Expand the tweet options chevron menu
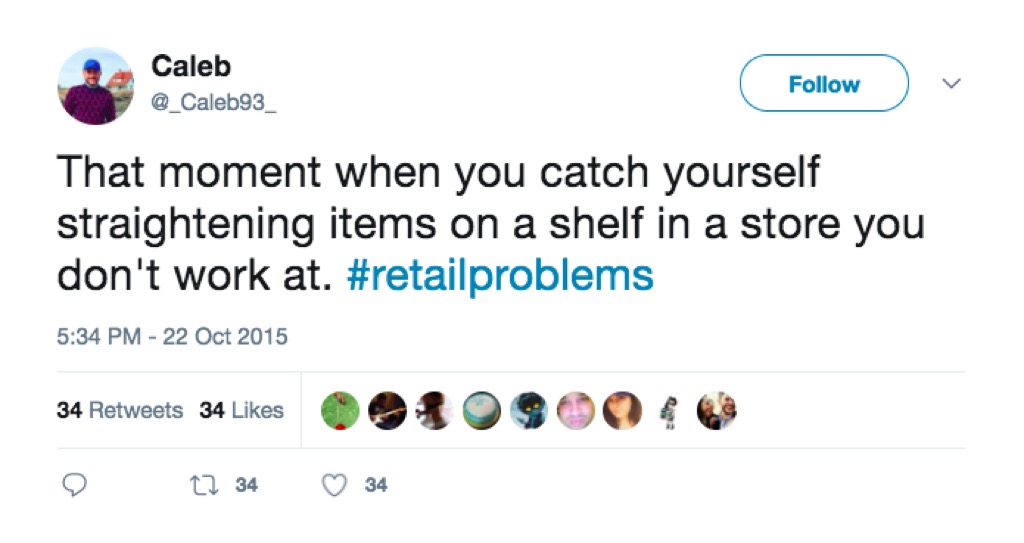Image resolution: width=1024 pixels, height=543 pixels. click(x=952, y=83)
